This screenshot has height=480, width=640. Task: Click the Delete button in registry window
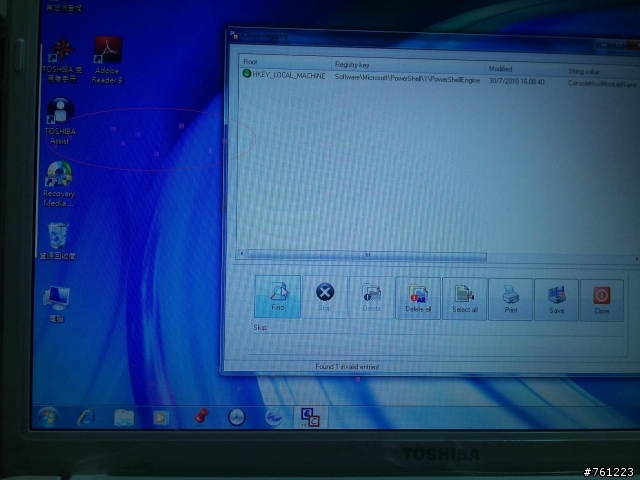pyautogui.click(x=371, y=298)
